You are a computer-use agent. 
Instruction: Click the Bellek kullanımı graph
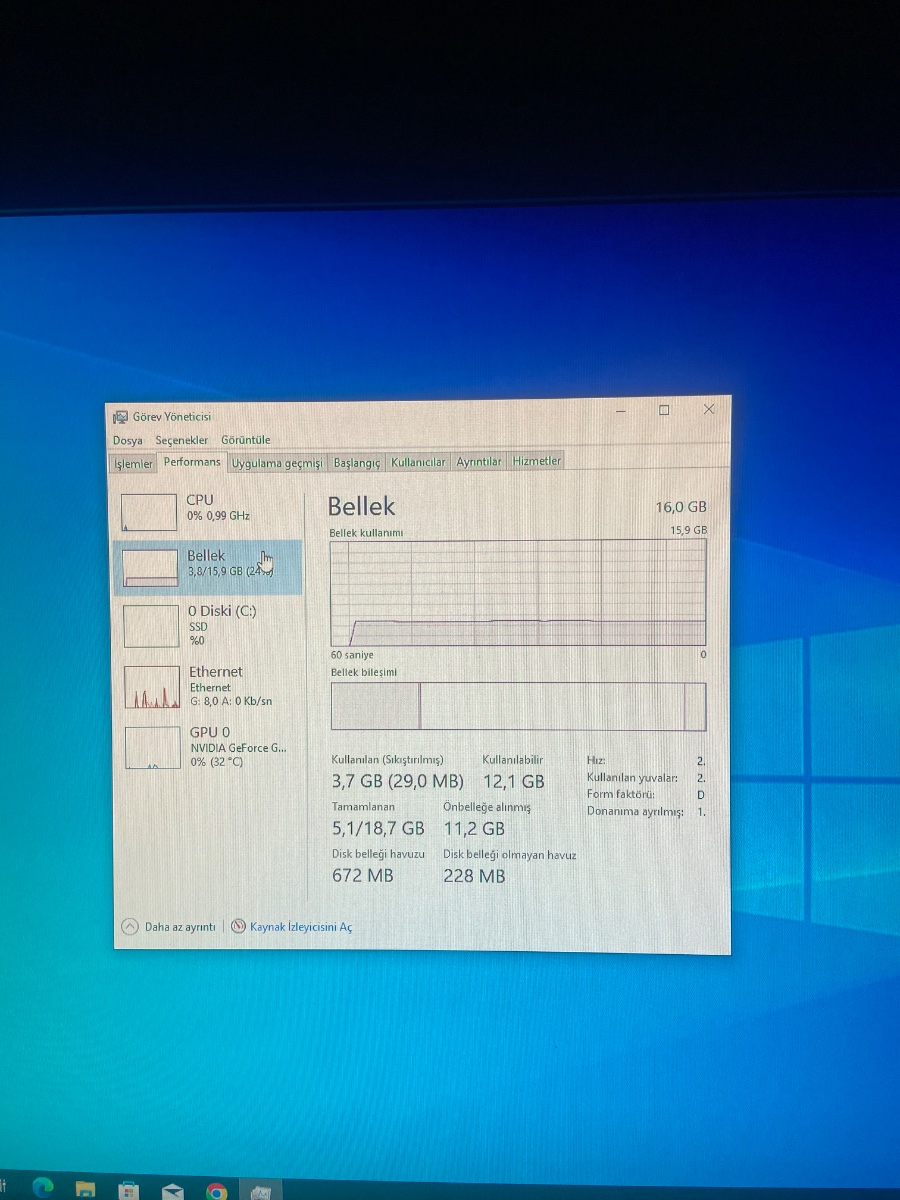(x=518, y=592)
